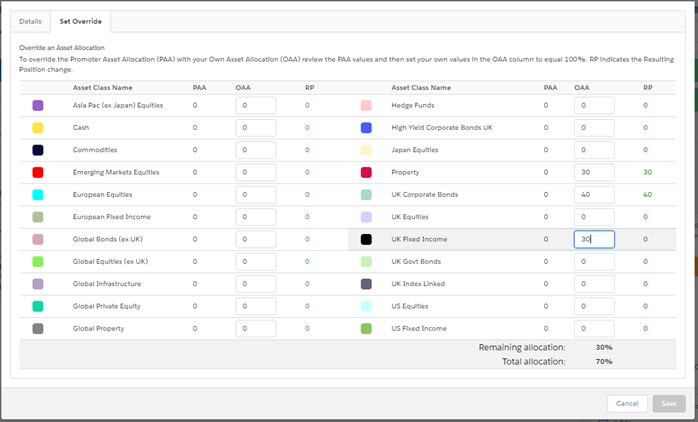The height and width of the screenshot is (422, 698).
Task: Click the Cash yellow color swatch
Action: click(38, 128)
